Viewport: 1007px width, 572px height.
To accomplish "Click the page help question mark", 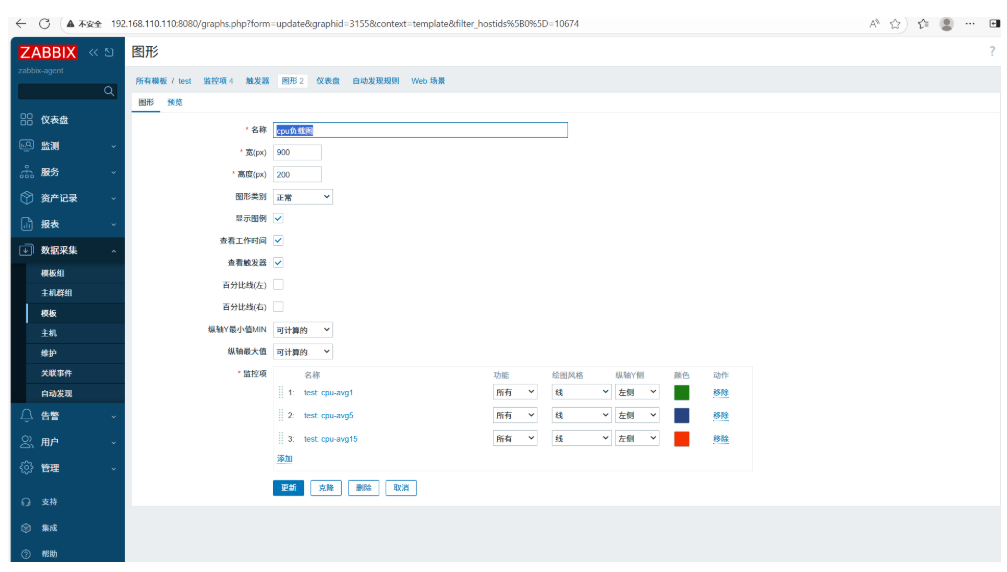I will pos(992,51).
